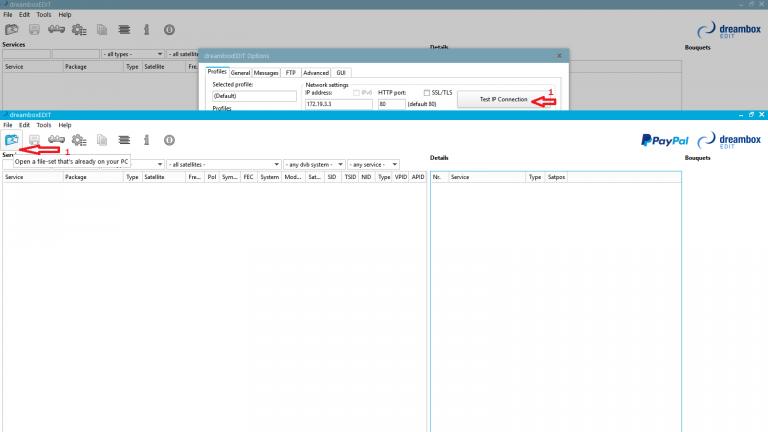Switch to the FTP tab in Options
768x432 pixels.
290,73
